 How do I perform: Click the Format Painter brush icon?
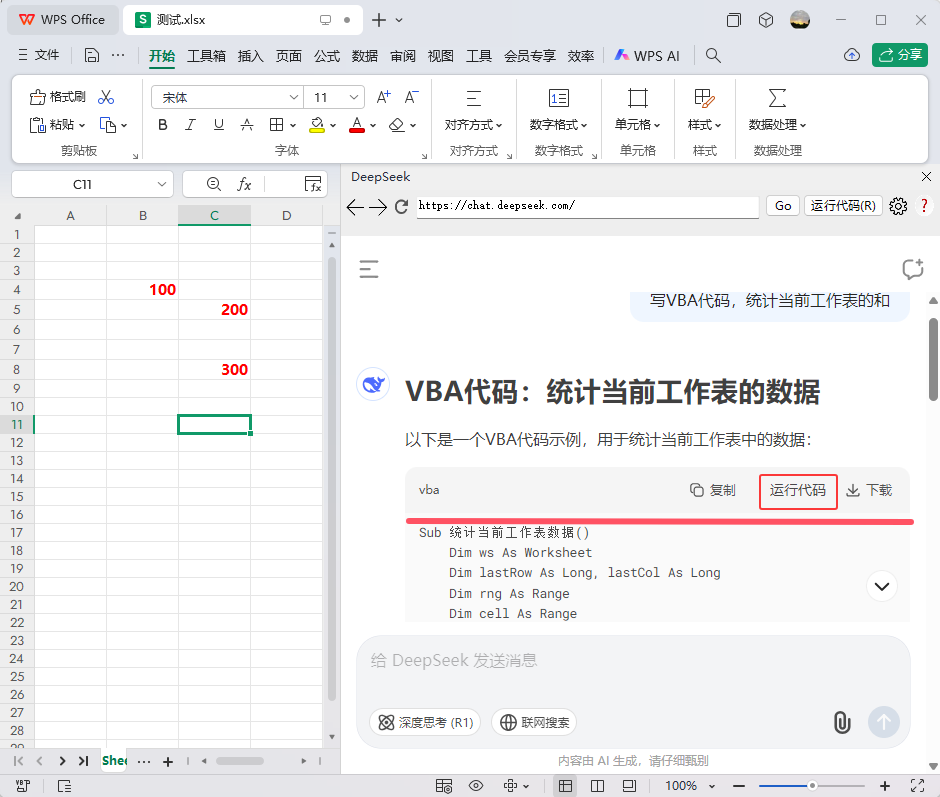[59, 97]
